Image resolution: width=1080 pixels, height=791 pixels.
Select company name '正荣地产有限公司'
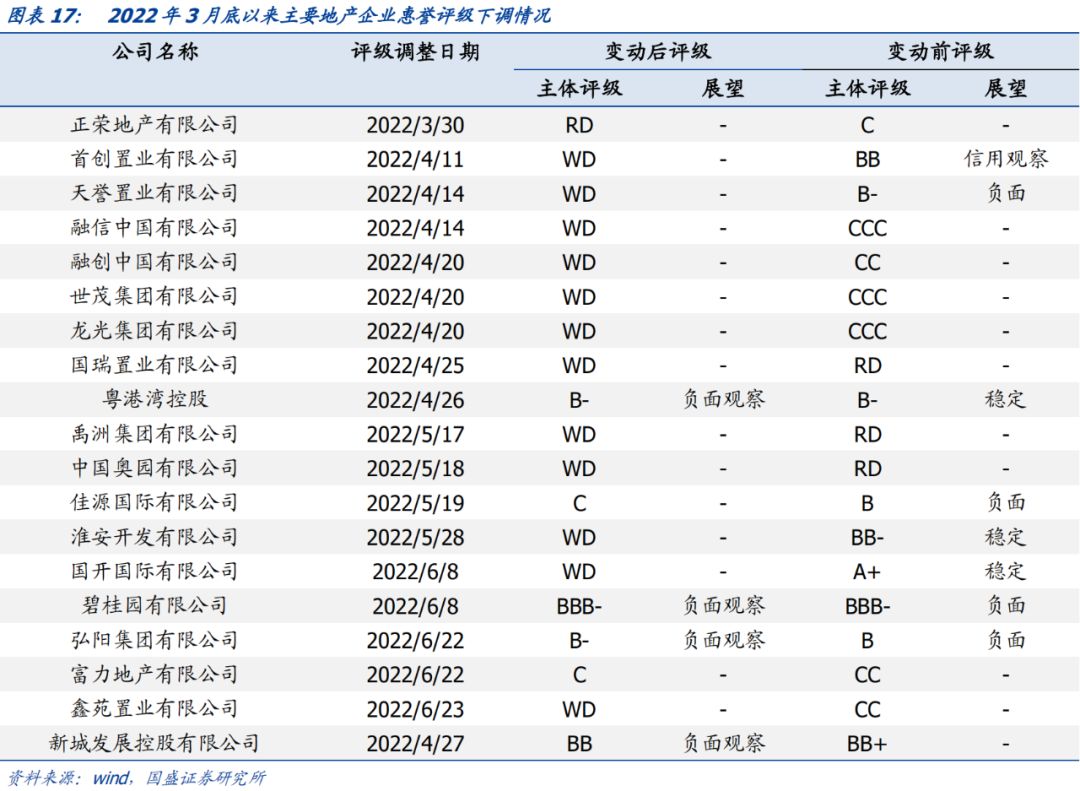coord(154,125)
